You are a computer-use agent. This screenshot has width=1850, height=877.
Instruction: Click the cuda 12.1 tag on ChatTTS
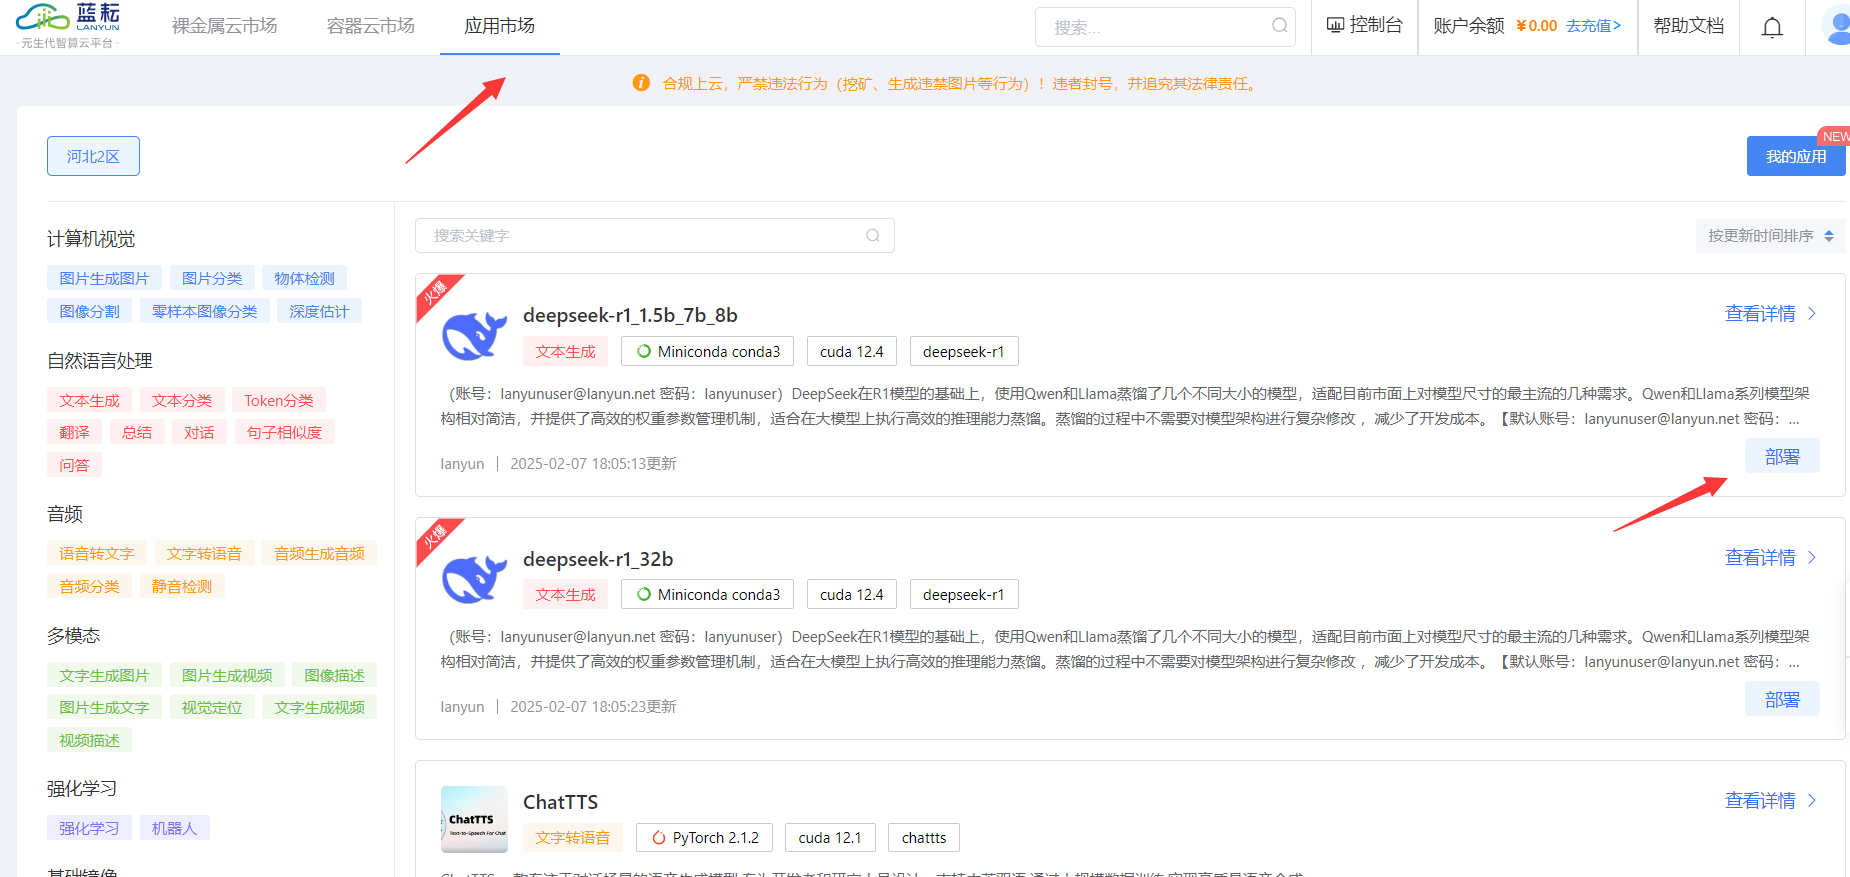point(829,838)
